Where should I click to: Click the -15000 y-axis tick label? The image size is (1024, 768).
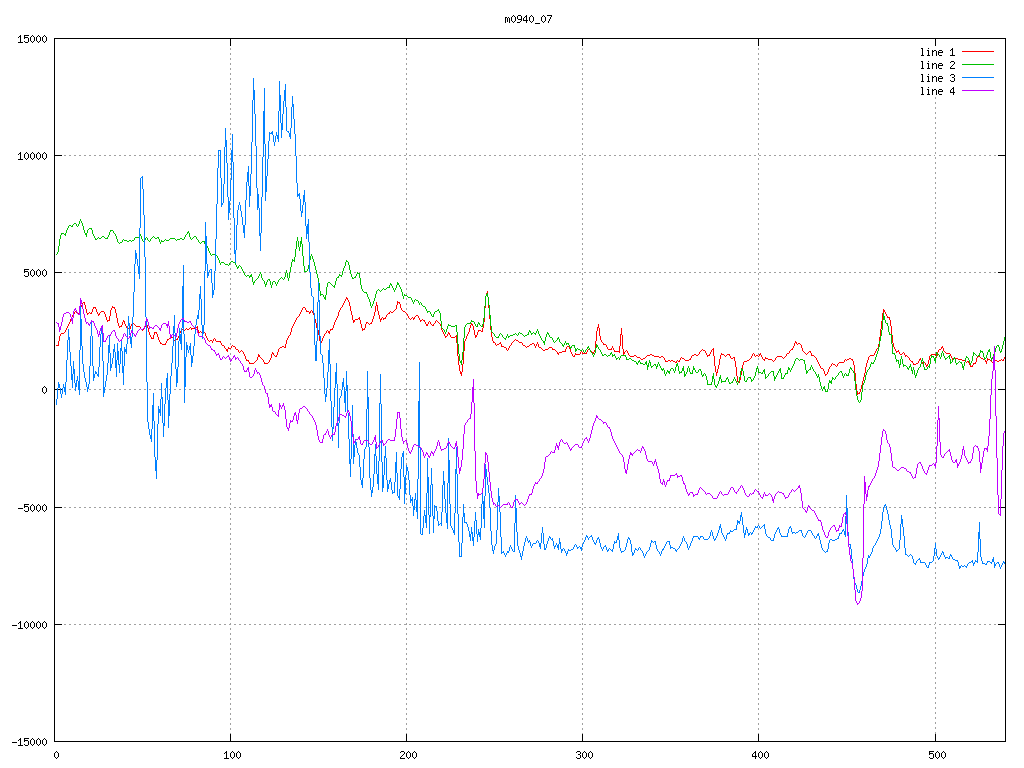pyautogui.click(x=27, y=742)
